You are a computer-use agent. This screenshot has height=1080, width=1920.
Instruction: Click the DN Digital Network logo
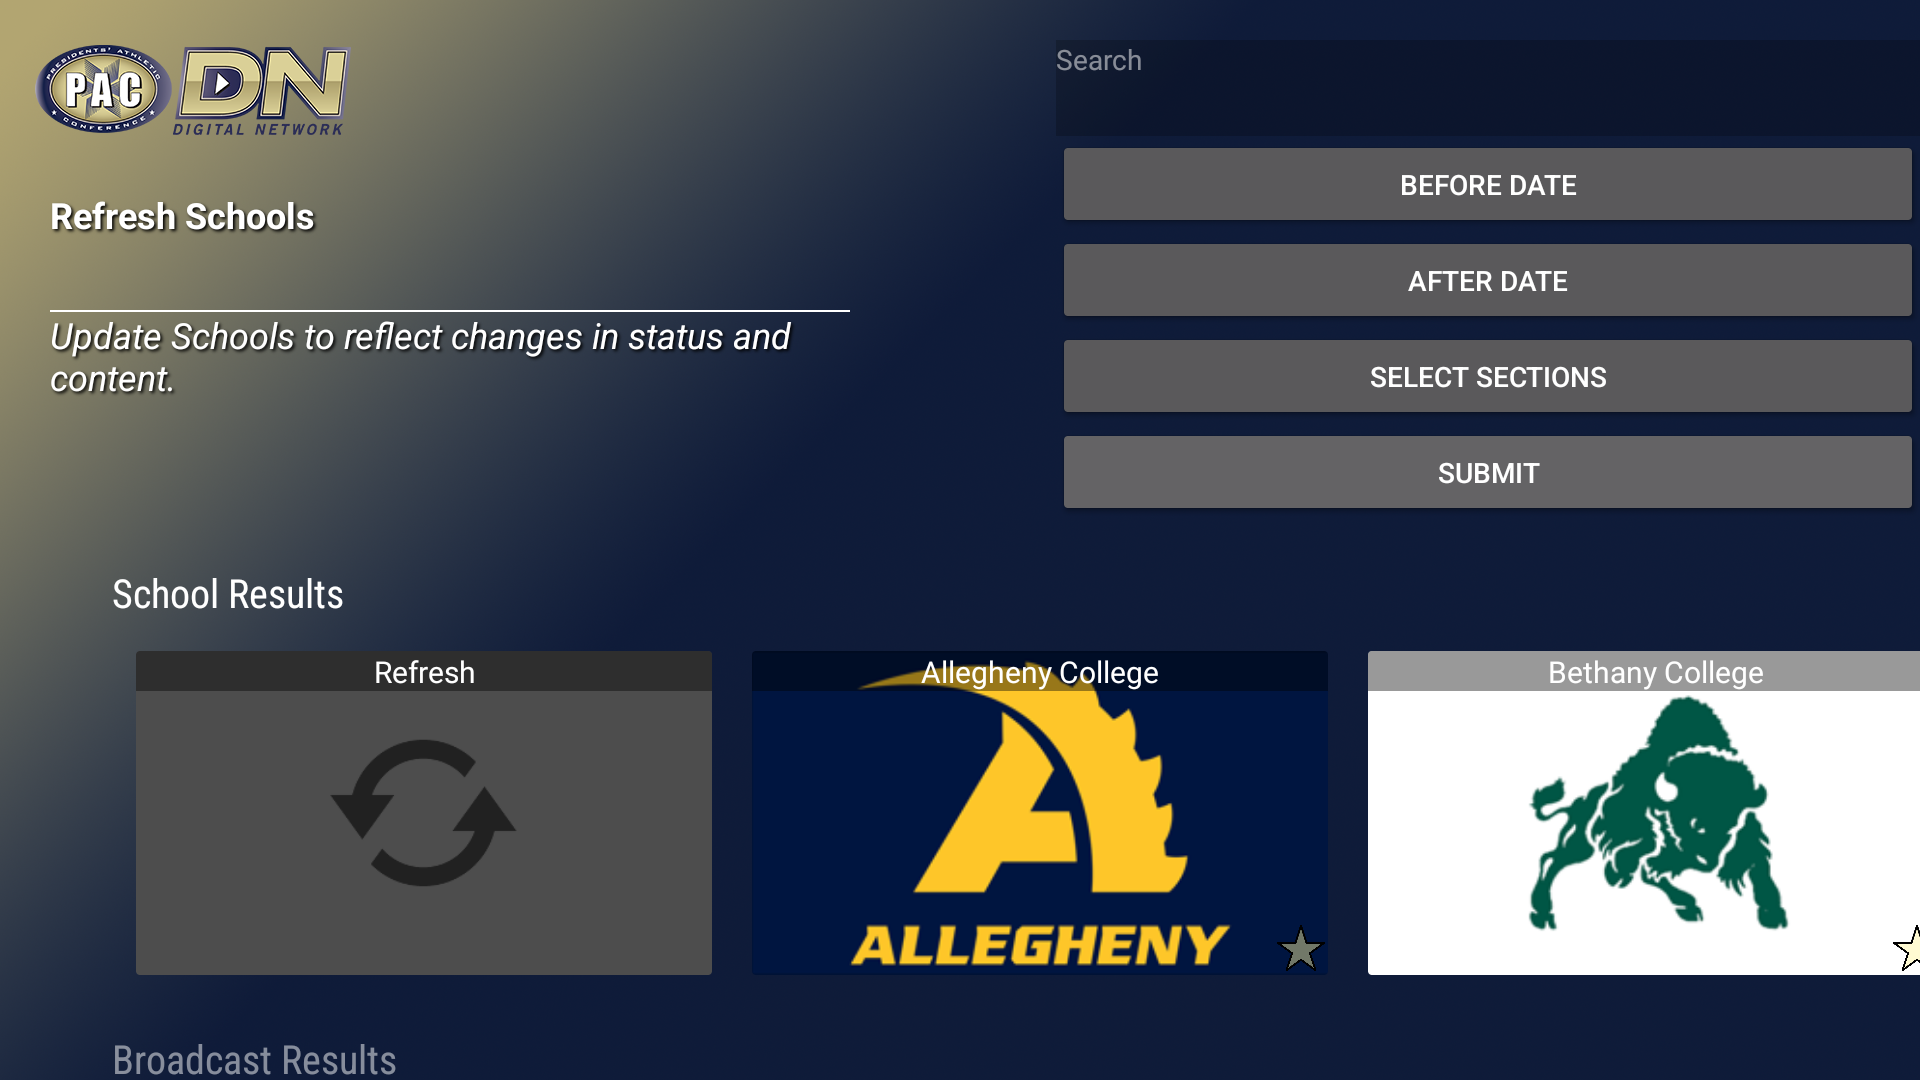[x=262, y=92]
